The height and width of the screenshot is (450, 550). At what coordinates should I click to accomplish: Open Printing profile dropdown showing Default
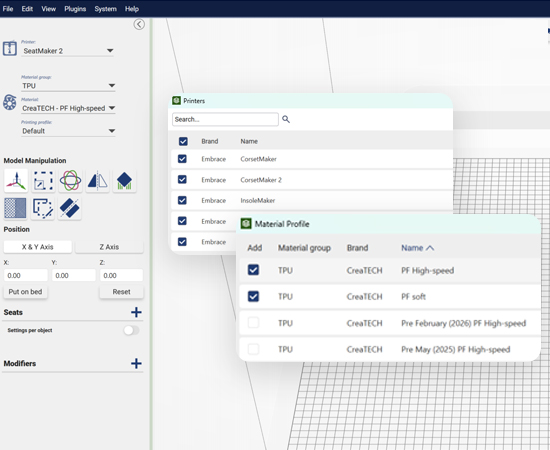[68, 131]
